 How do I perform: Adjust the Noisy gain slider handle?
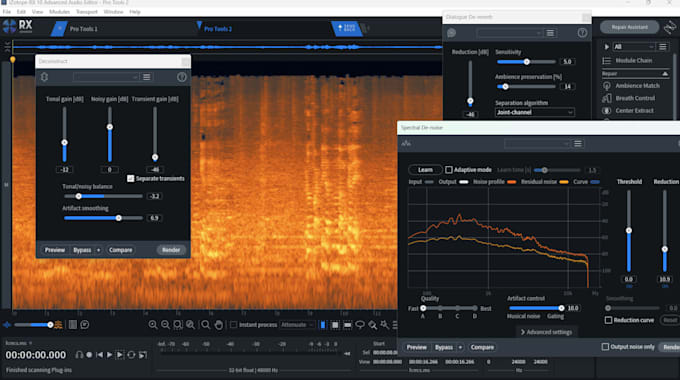pyautogui.click(x=110, y=127)
